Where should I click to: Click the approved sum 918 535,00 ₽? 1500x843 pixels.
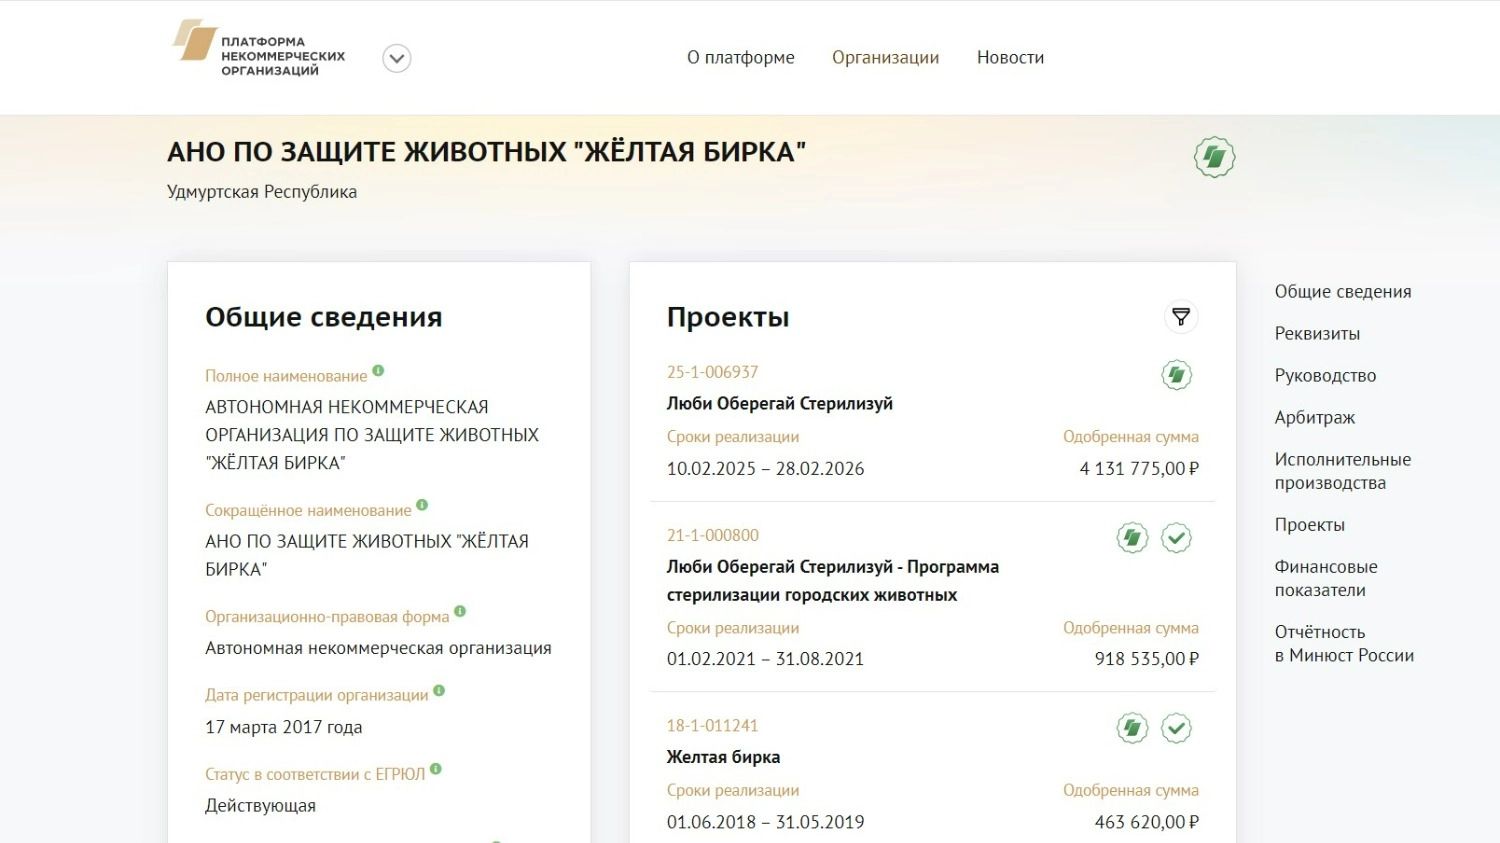pyautogui.click(x=1147, y=658)
